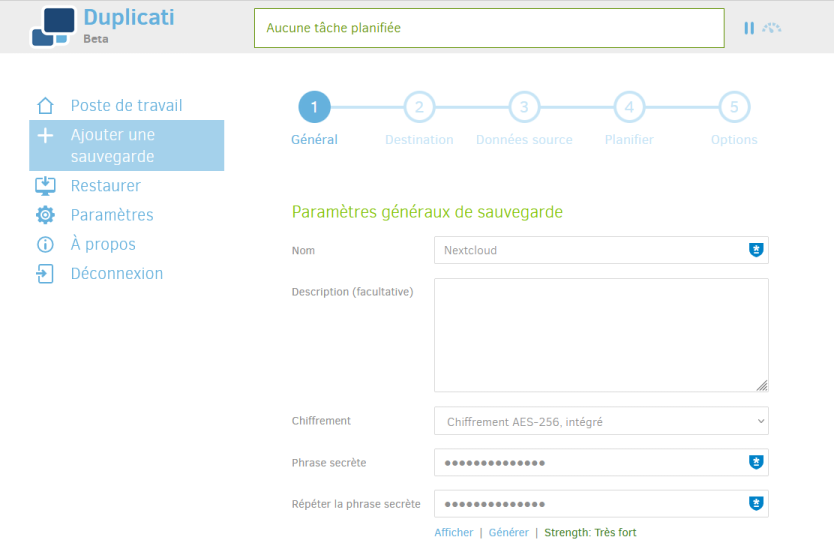Click the Afficher link to show passphrase
834x555 pixels.
pos(453,532)
